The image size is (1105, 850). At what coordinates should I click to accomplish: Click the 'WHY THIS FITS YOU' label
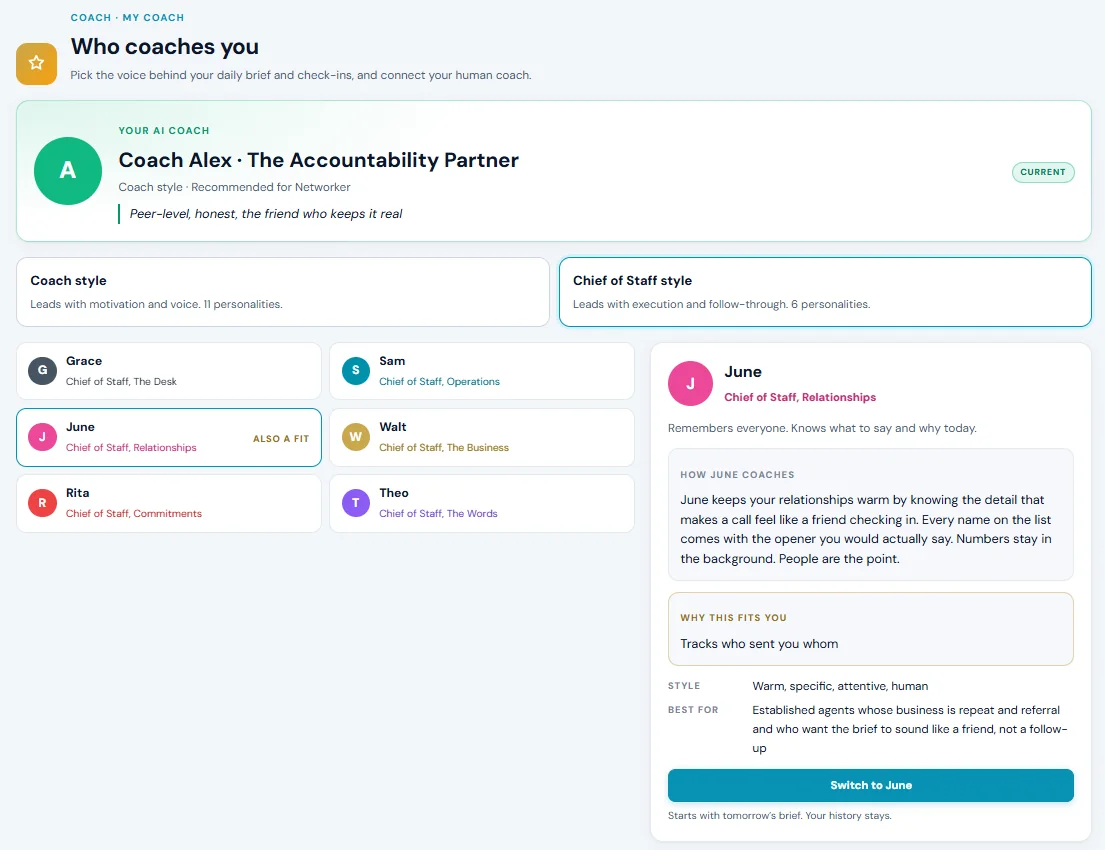(x=734, y=618)
